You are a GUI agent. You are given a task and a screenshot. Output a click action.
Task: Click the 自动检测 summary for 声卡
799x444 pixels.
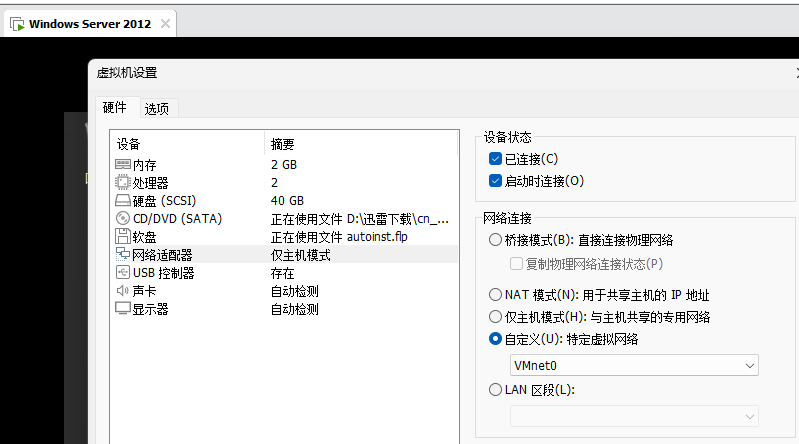click(x=295, y=291)
